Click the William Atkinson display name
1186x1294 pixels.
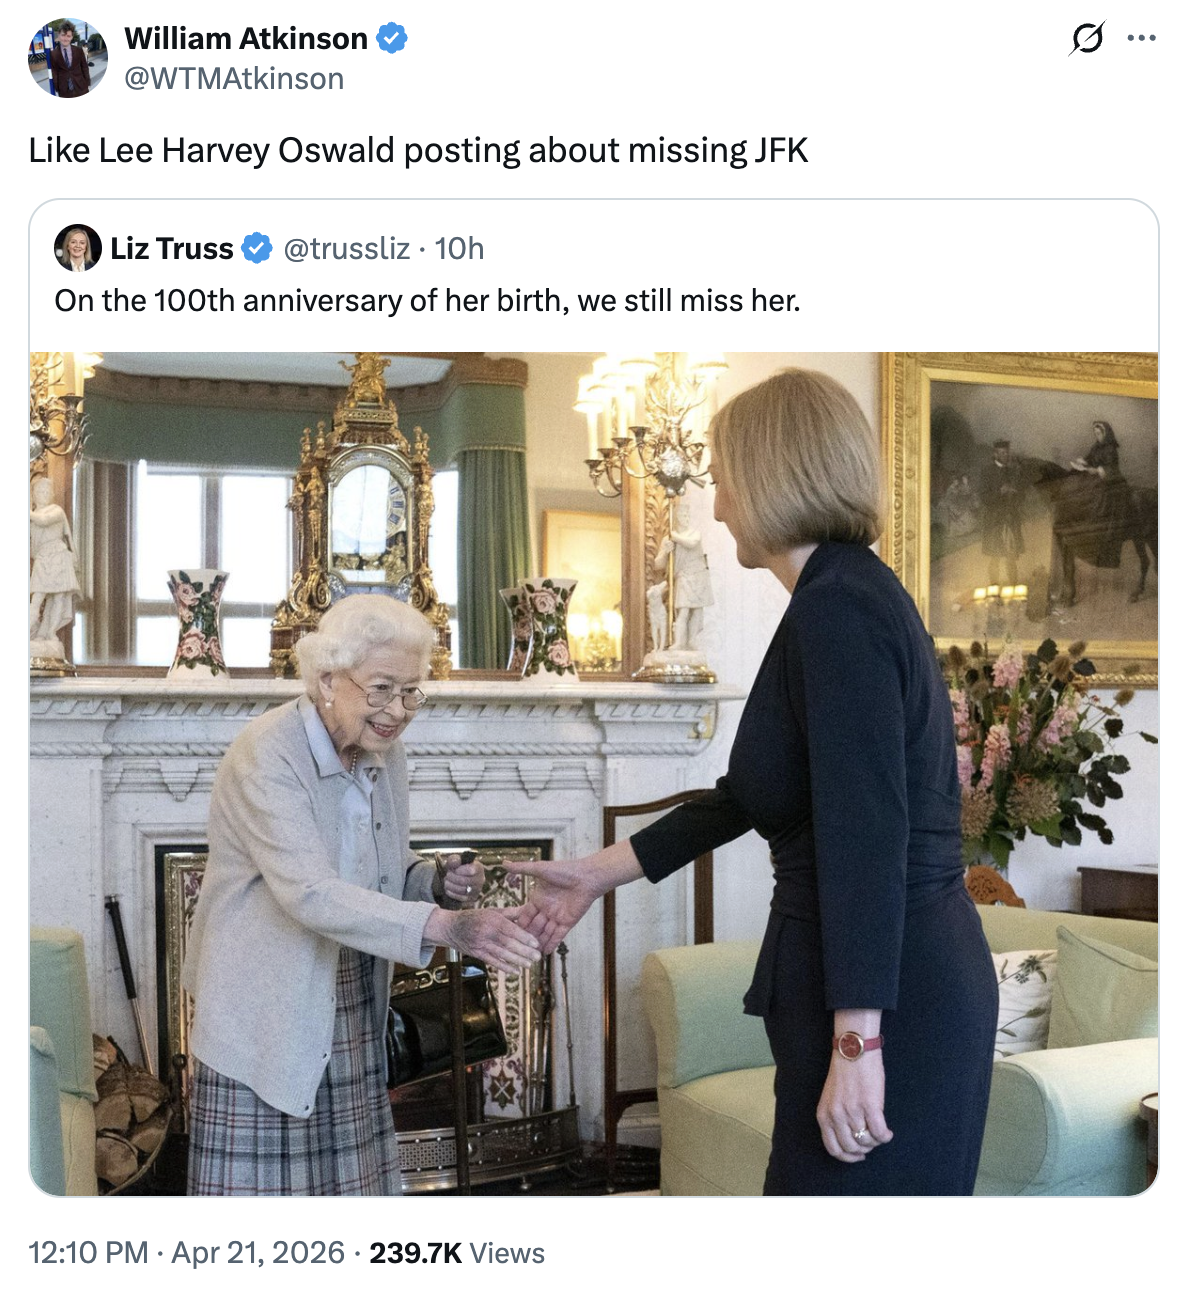point(245,38)
